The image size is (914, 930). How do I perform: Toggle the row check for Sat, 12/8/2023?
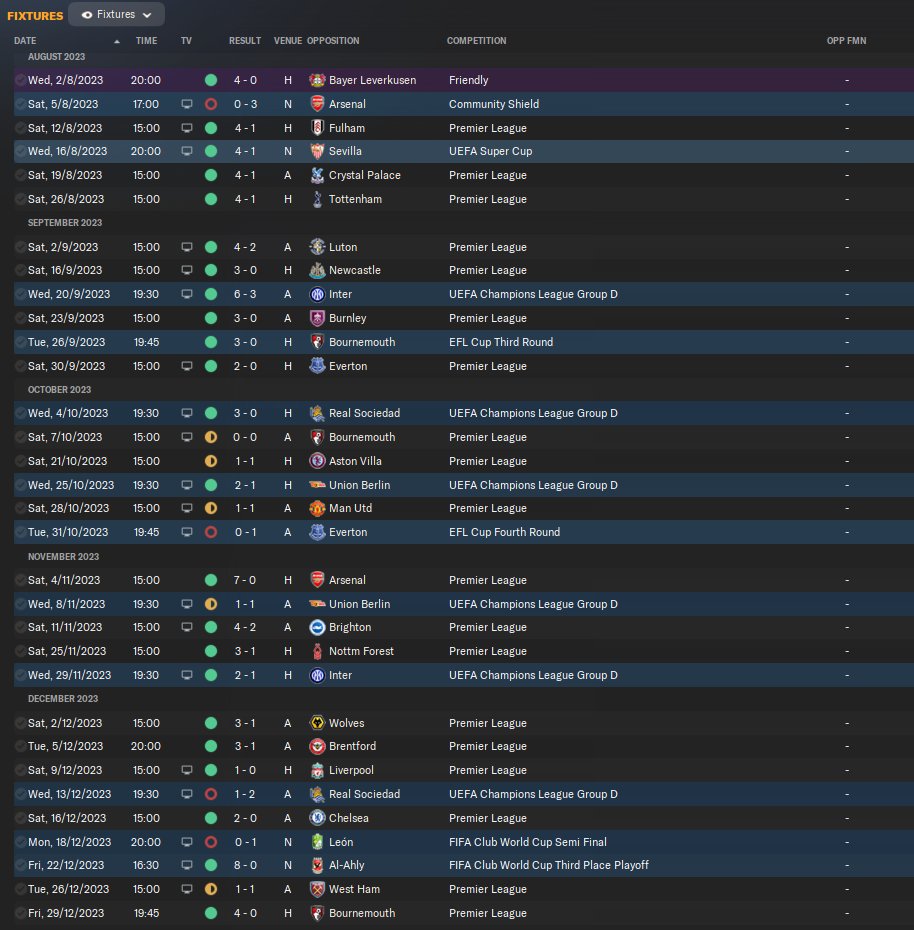20,128
